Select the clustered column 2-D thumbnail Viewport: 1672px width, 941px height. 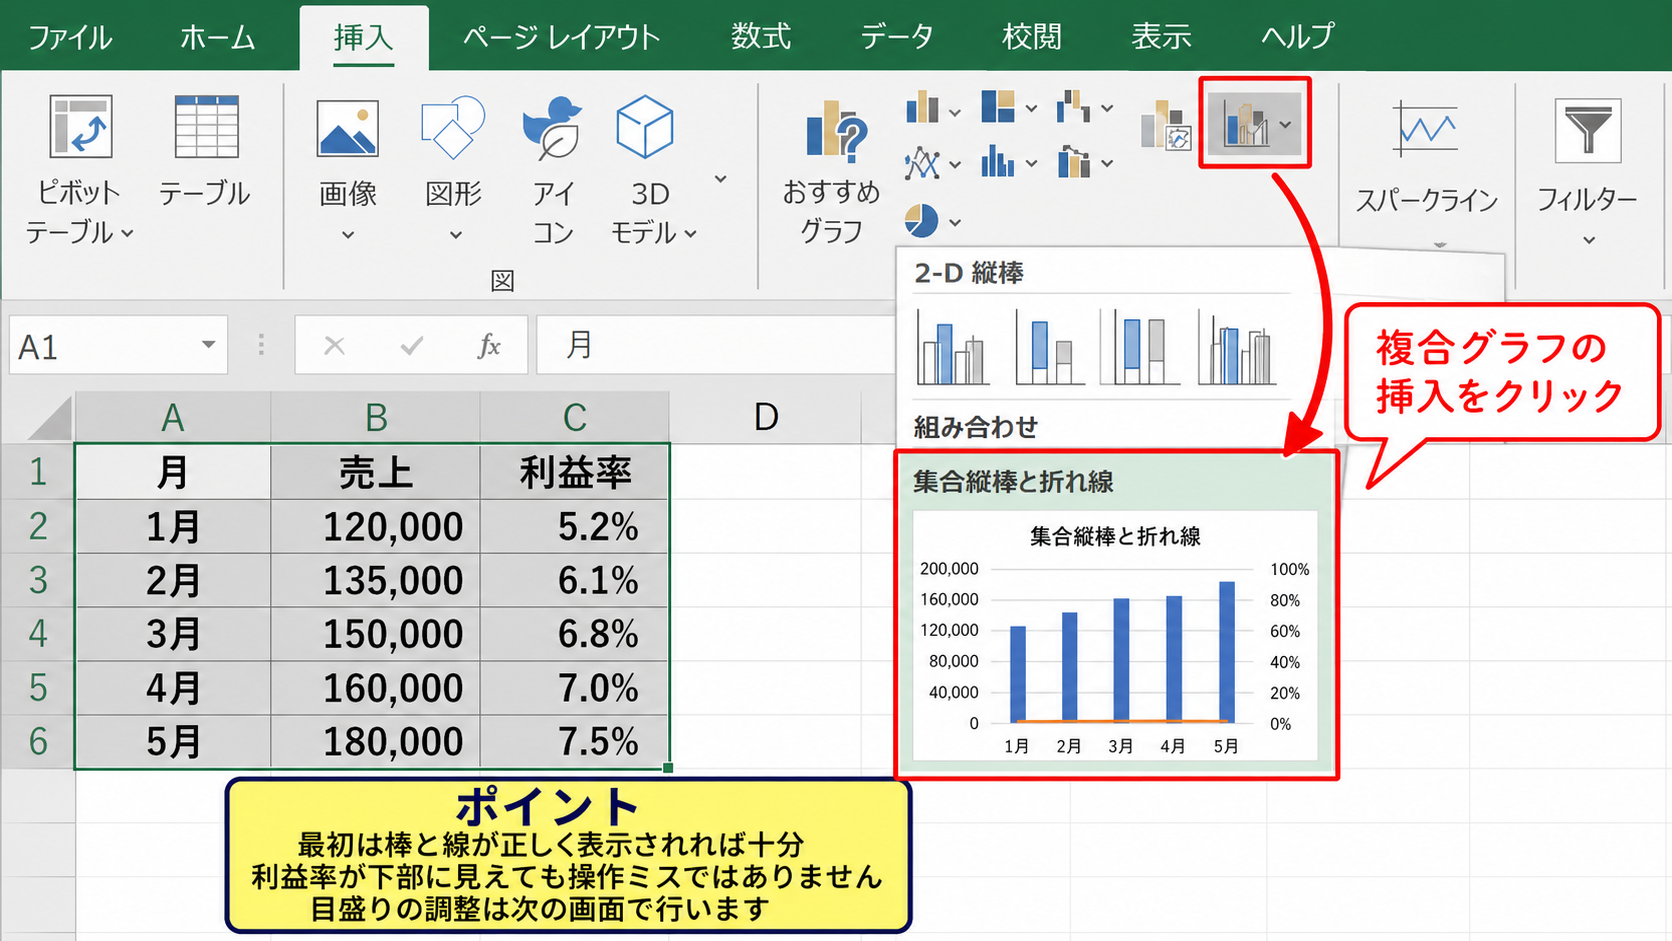pyautogui.click(x=952, y=348)
